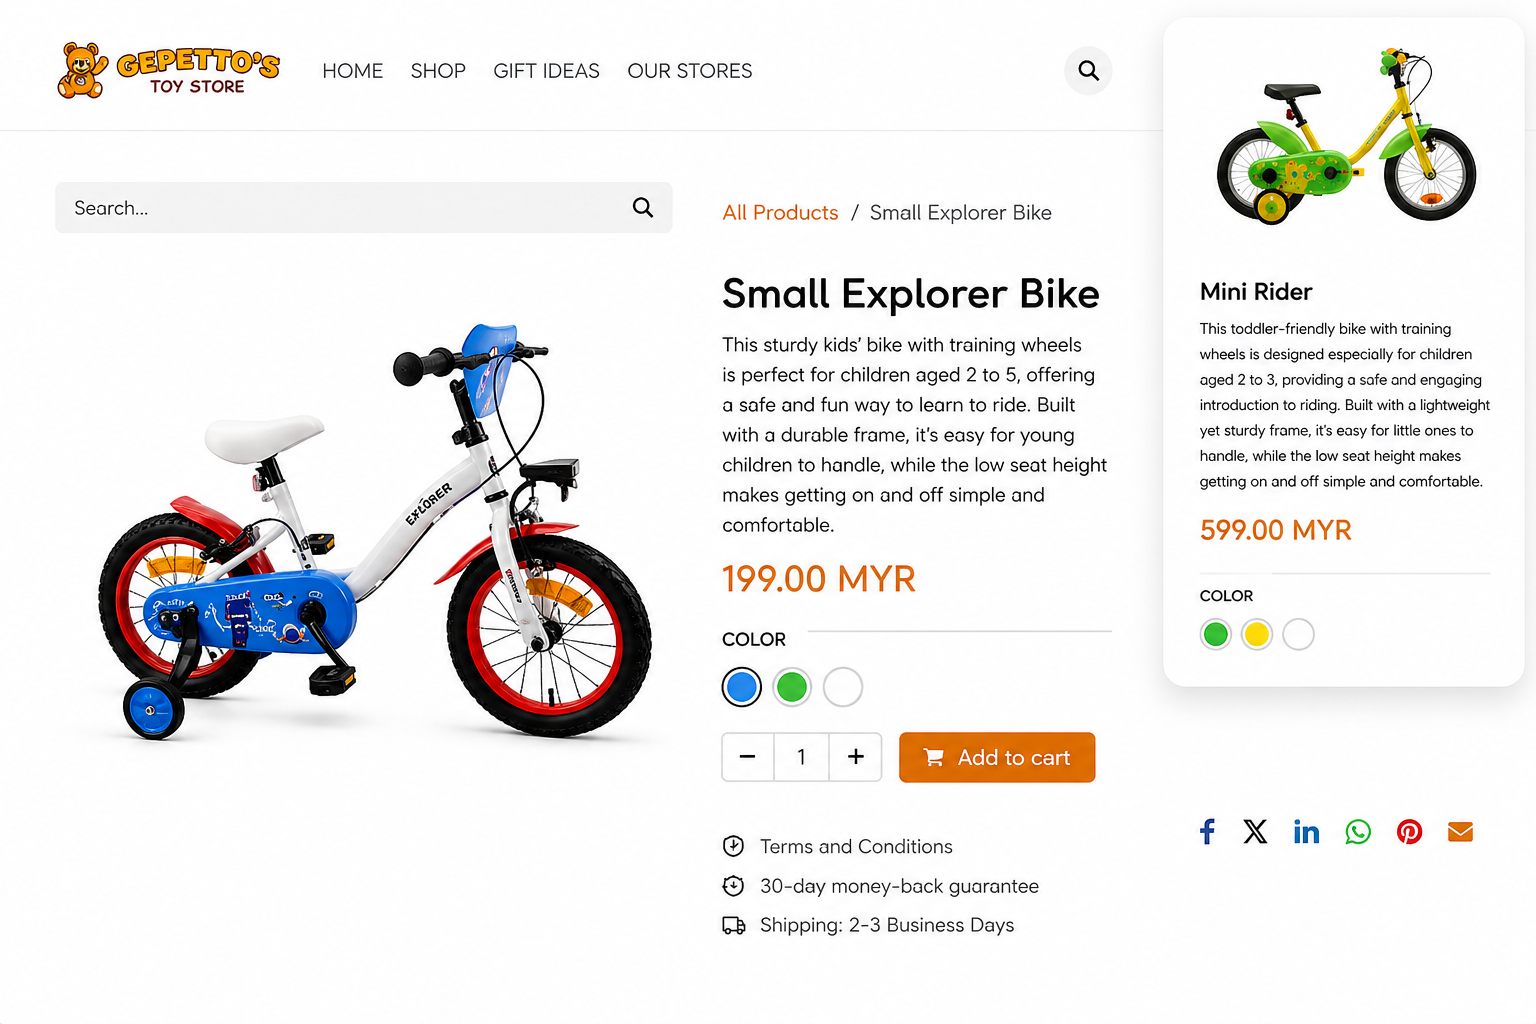
Task: Share on X (Twitter) icon
Action: 1255,832
